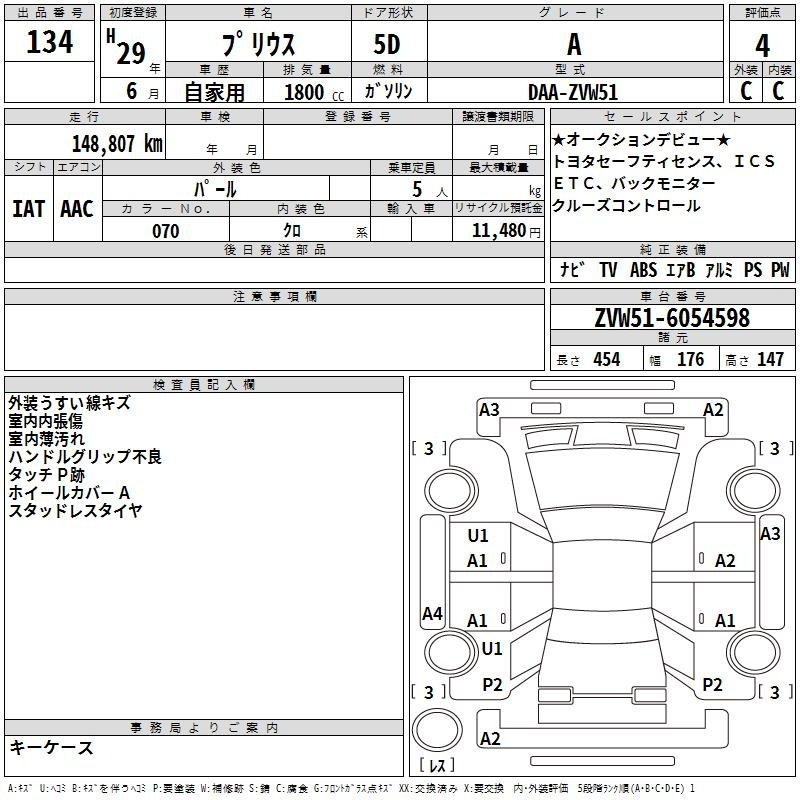Select the セールスポイント header
This screenshot has width=800, height=800.
pyautogui.click(x=672, y=117)
